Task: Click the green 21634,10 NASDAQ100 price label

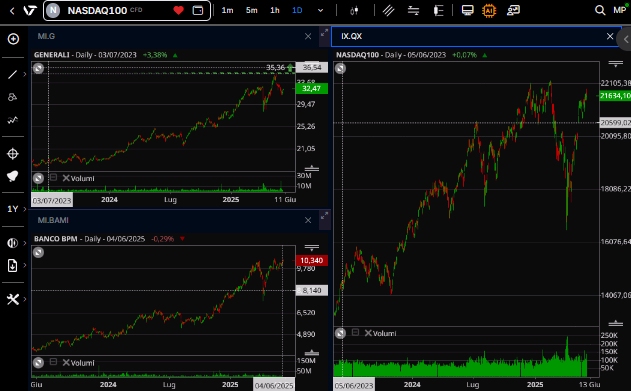Action: 615,96
